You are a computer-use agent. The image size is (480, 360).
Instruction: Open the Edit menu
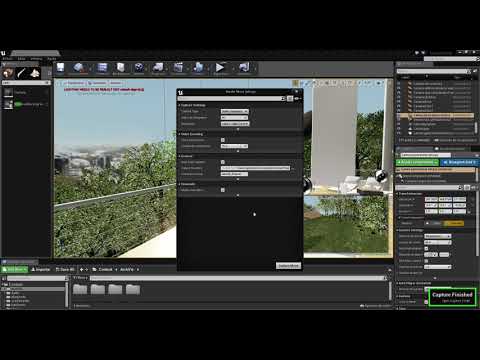tap(21, 59)
